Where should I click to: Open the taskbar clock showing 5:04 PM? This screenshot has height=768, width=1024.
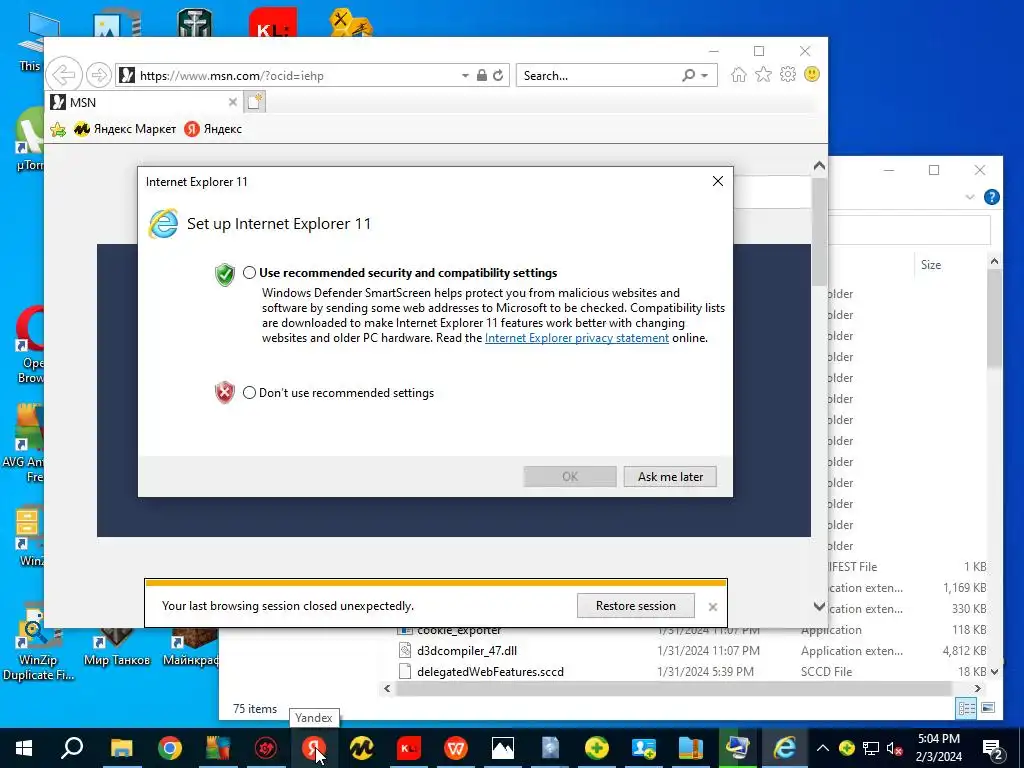[x=939, y=748]
